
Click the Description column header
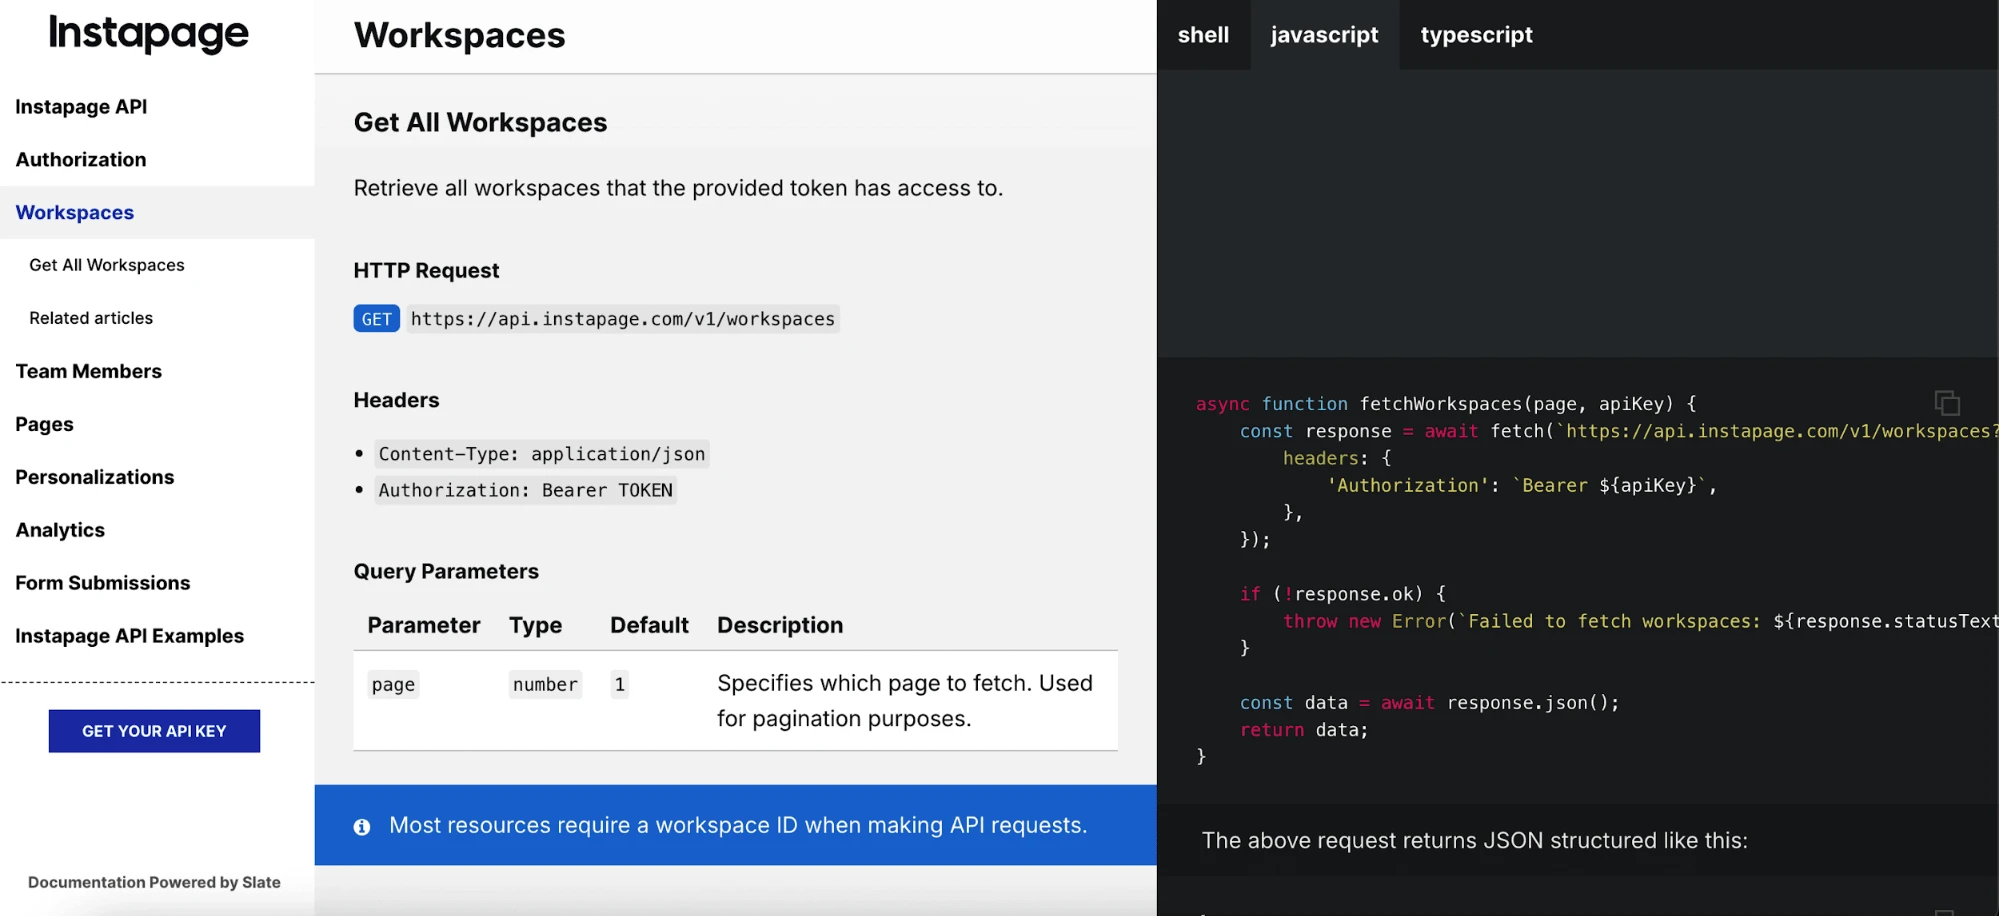pyautogui.click(x=780, y=626)
